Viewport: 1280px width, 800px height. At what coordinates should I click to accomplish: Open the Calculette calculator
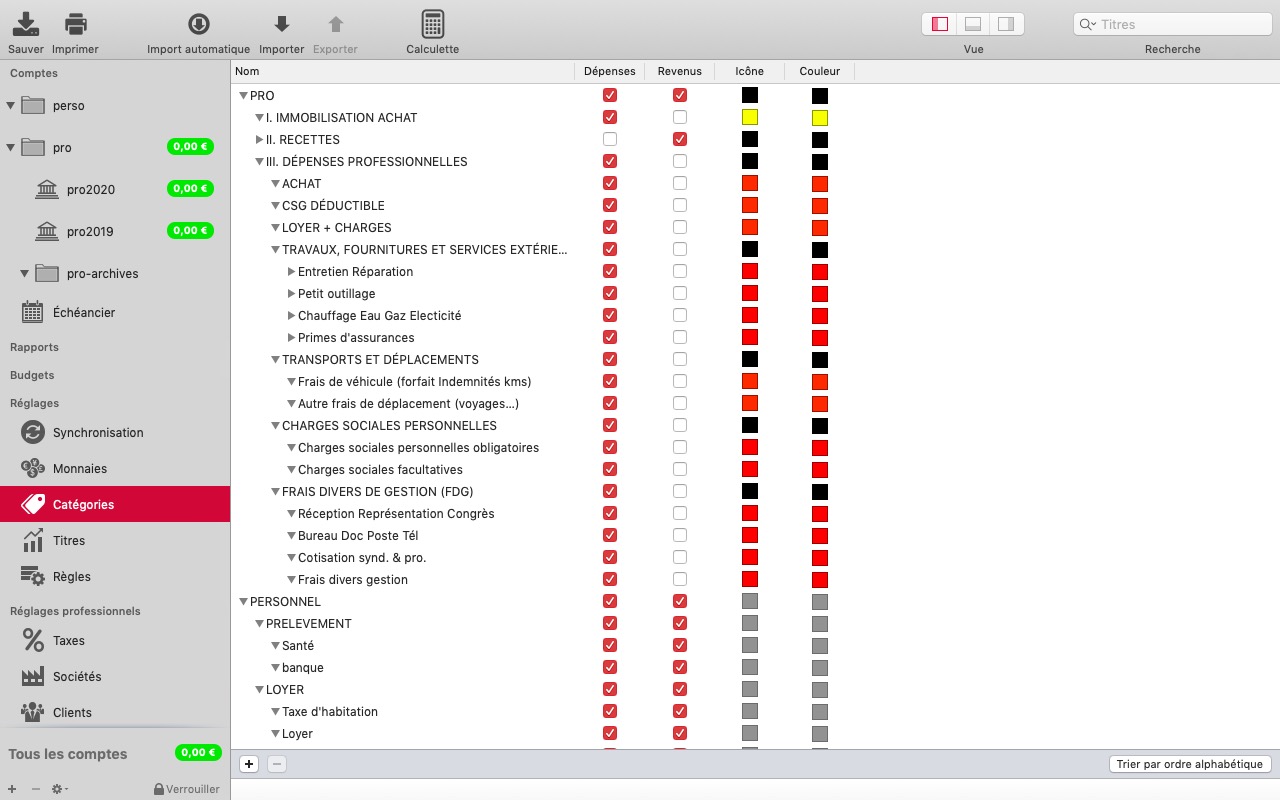point(432,24)
